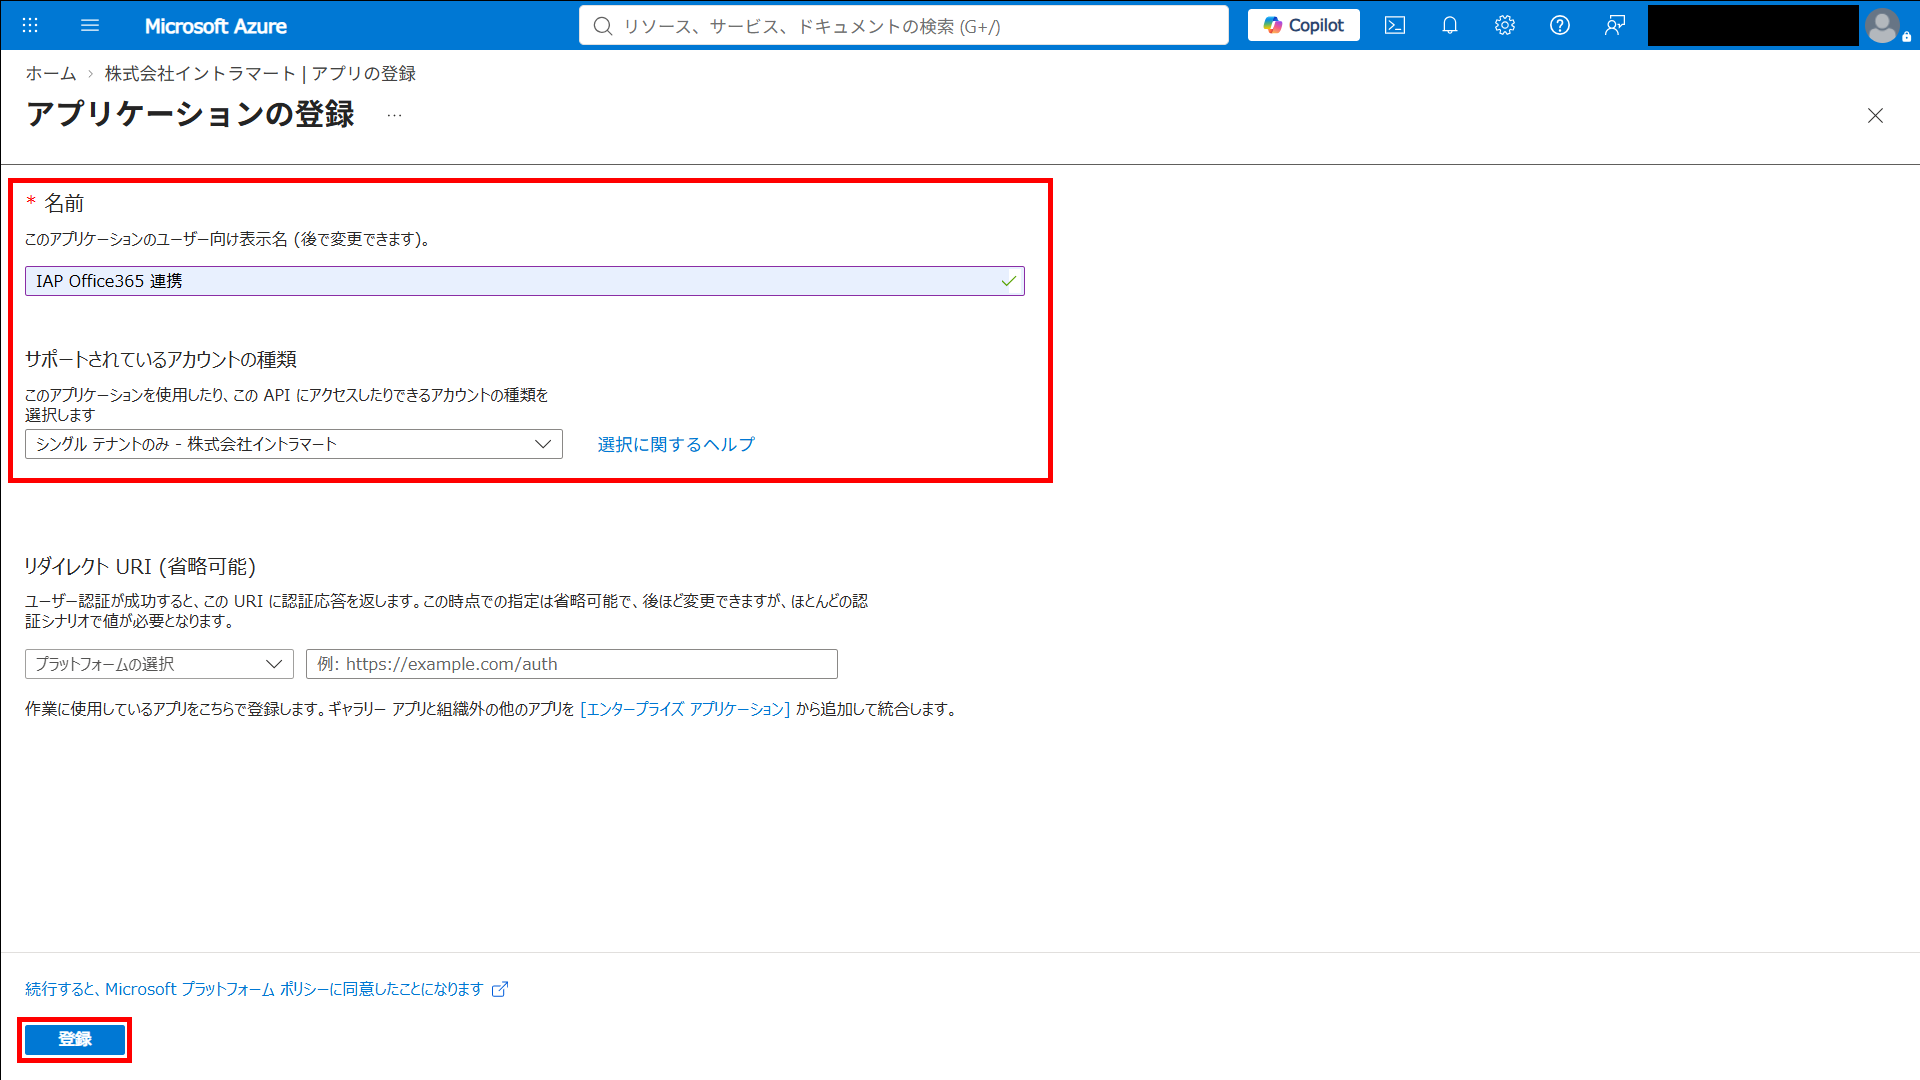Open the help question mark icon

coord(1560,25)
